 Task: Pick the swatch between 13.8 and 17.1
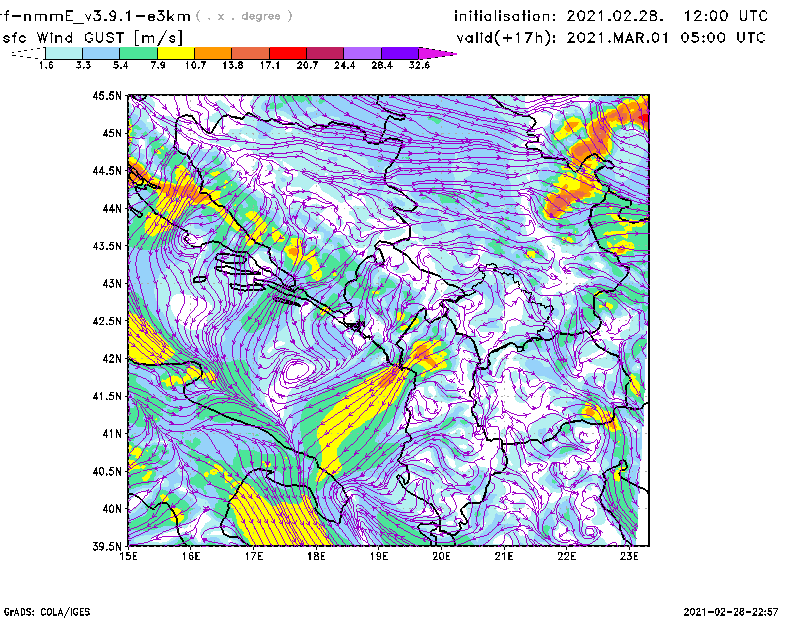(x=251, y=53)
